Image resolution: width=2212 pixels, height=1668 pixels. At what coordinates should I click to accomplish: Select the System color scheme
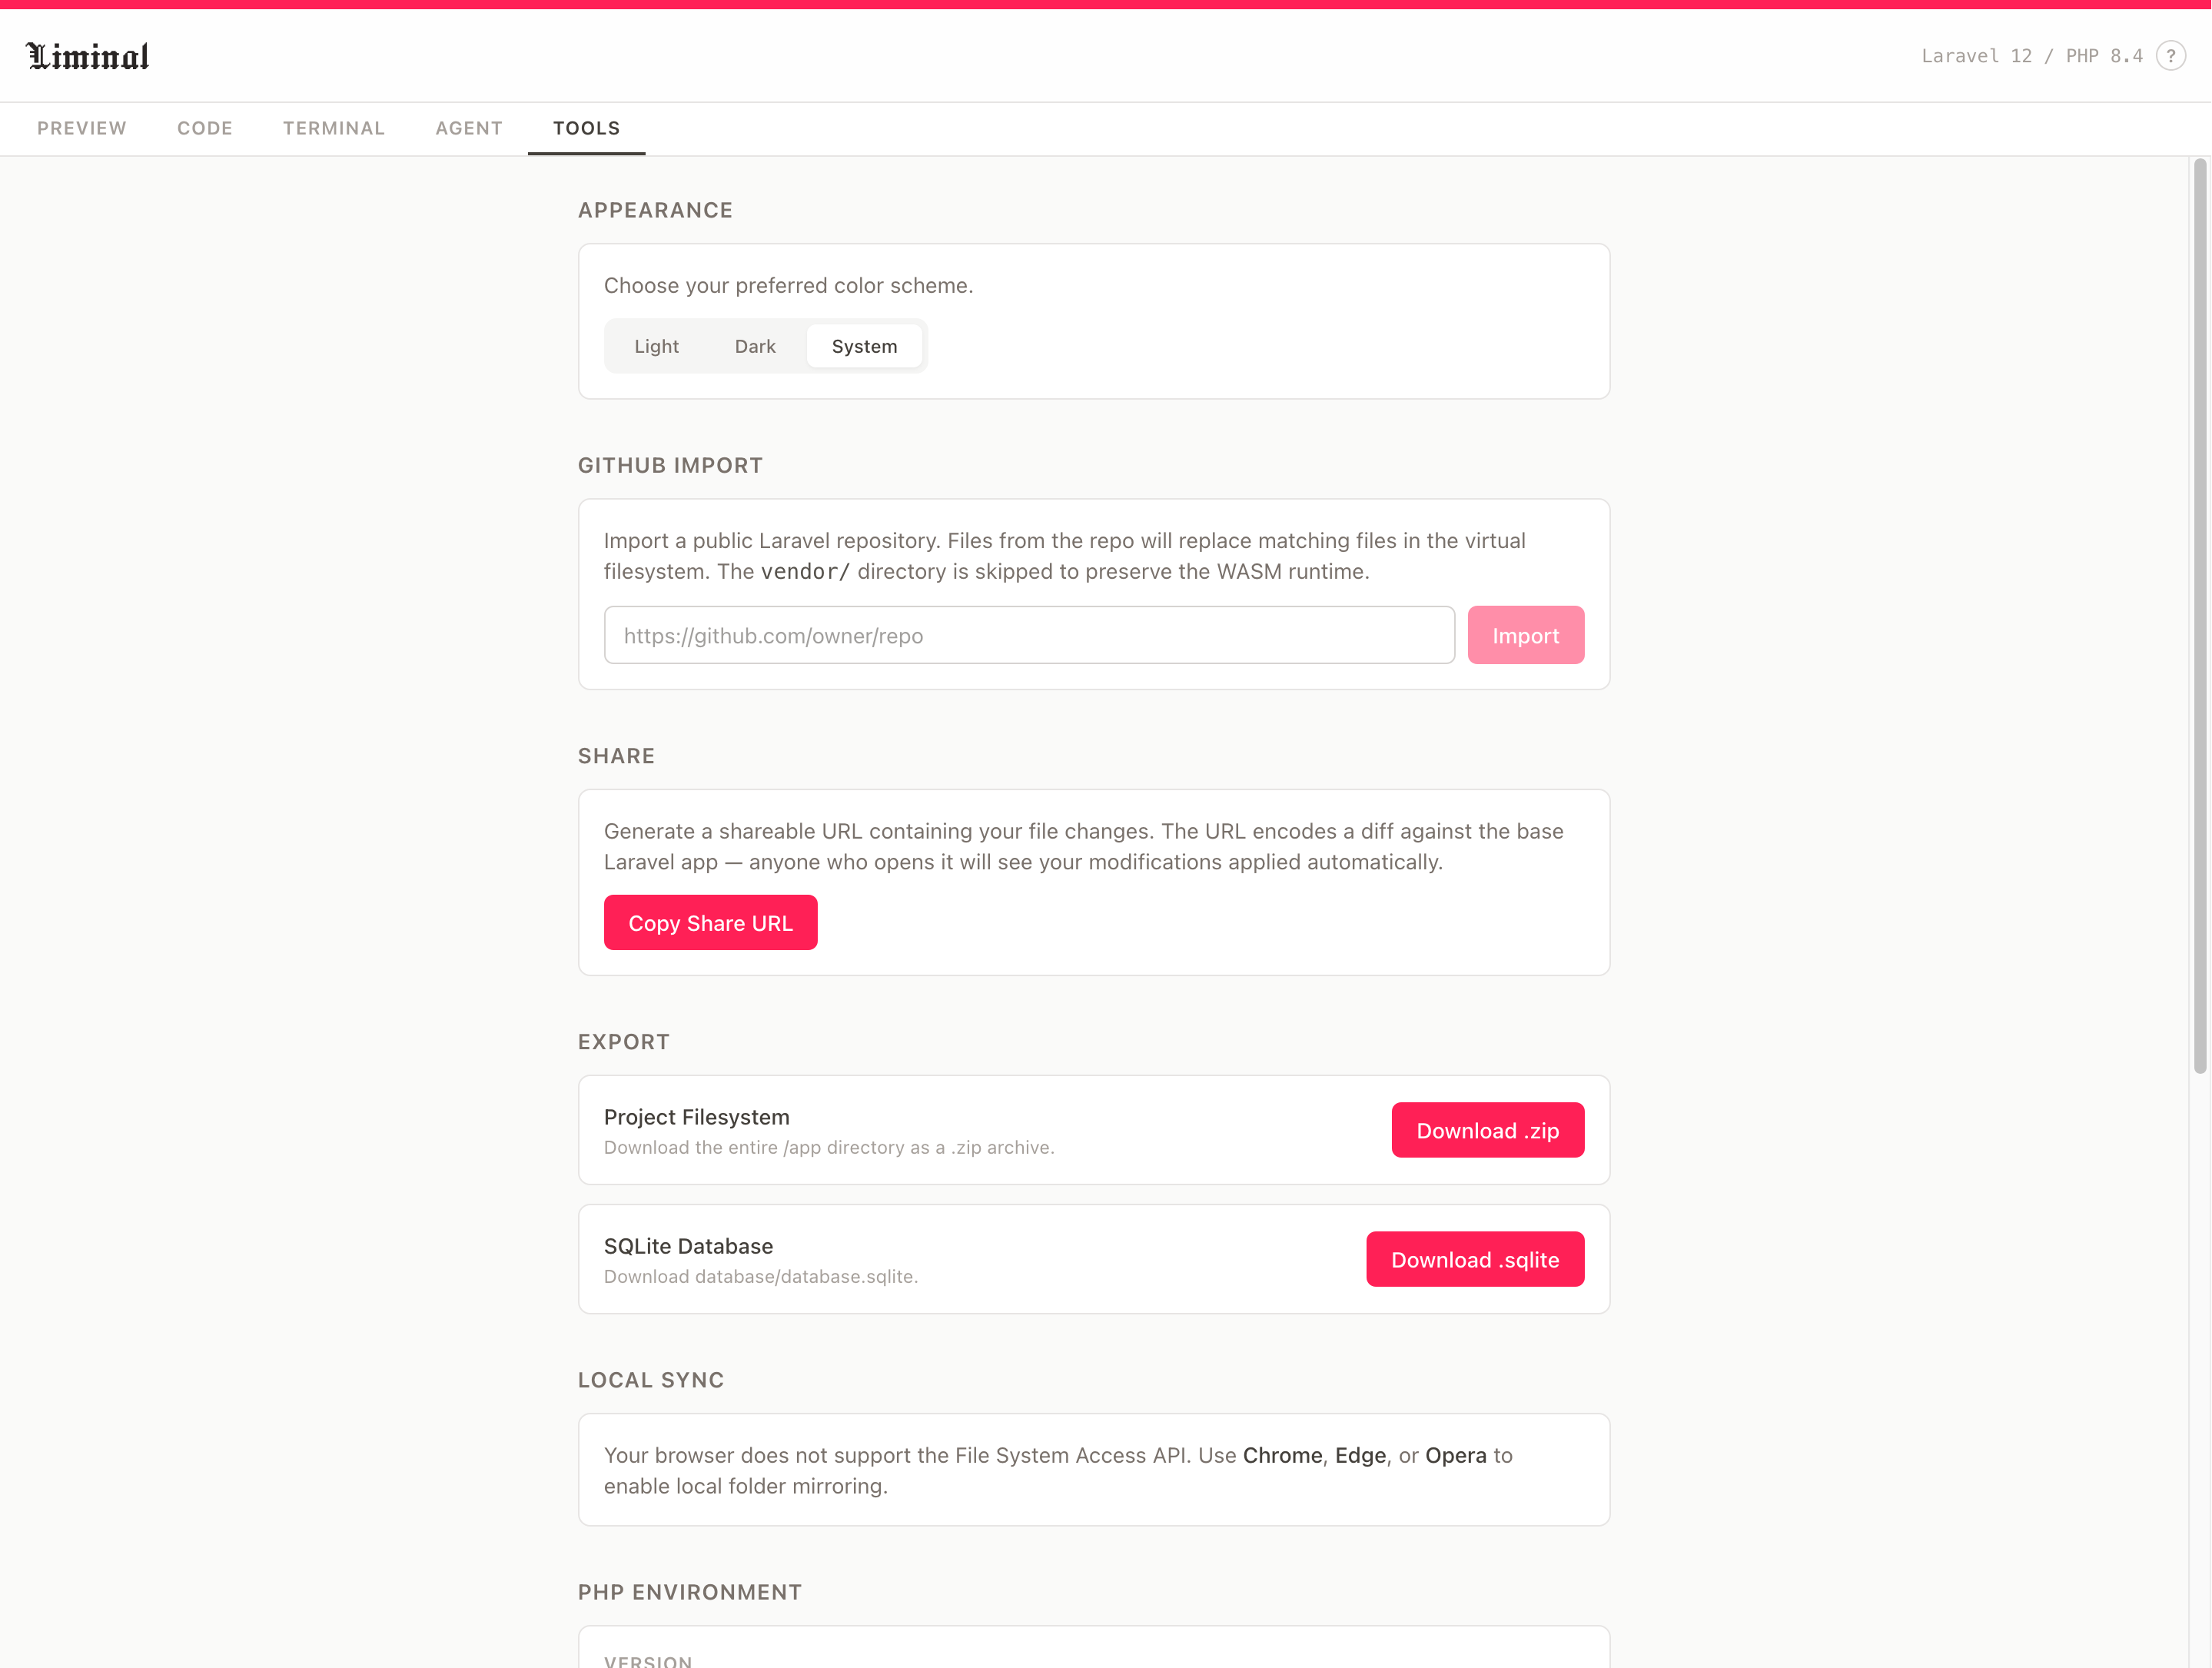[x=864, y=346]
